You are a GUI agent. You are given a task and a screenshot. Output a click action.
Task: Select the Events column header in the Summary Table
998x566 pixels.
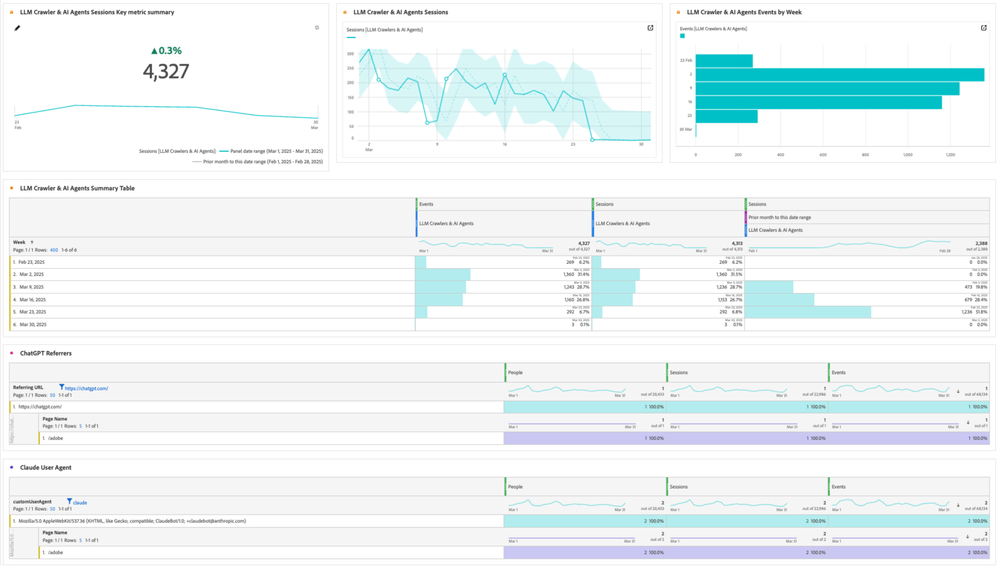427,204
